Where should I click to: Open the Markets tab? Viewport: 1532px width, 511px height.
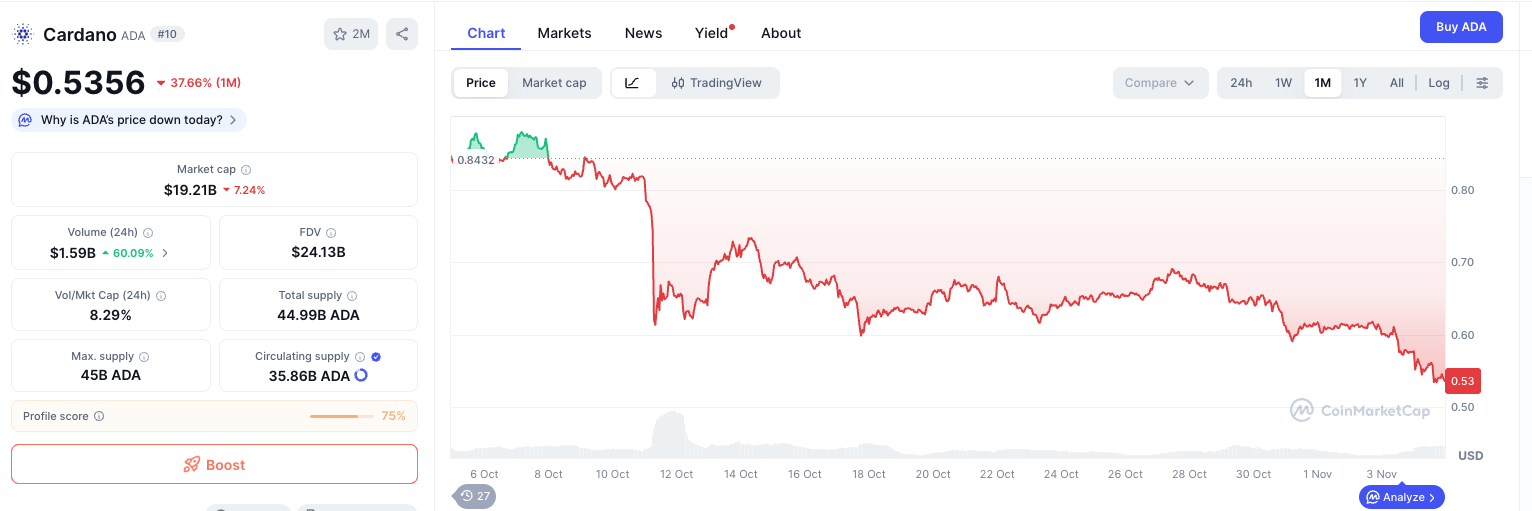click(565, 33)
